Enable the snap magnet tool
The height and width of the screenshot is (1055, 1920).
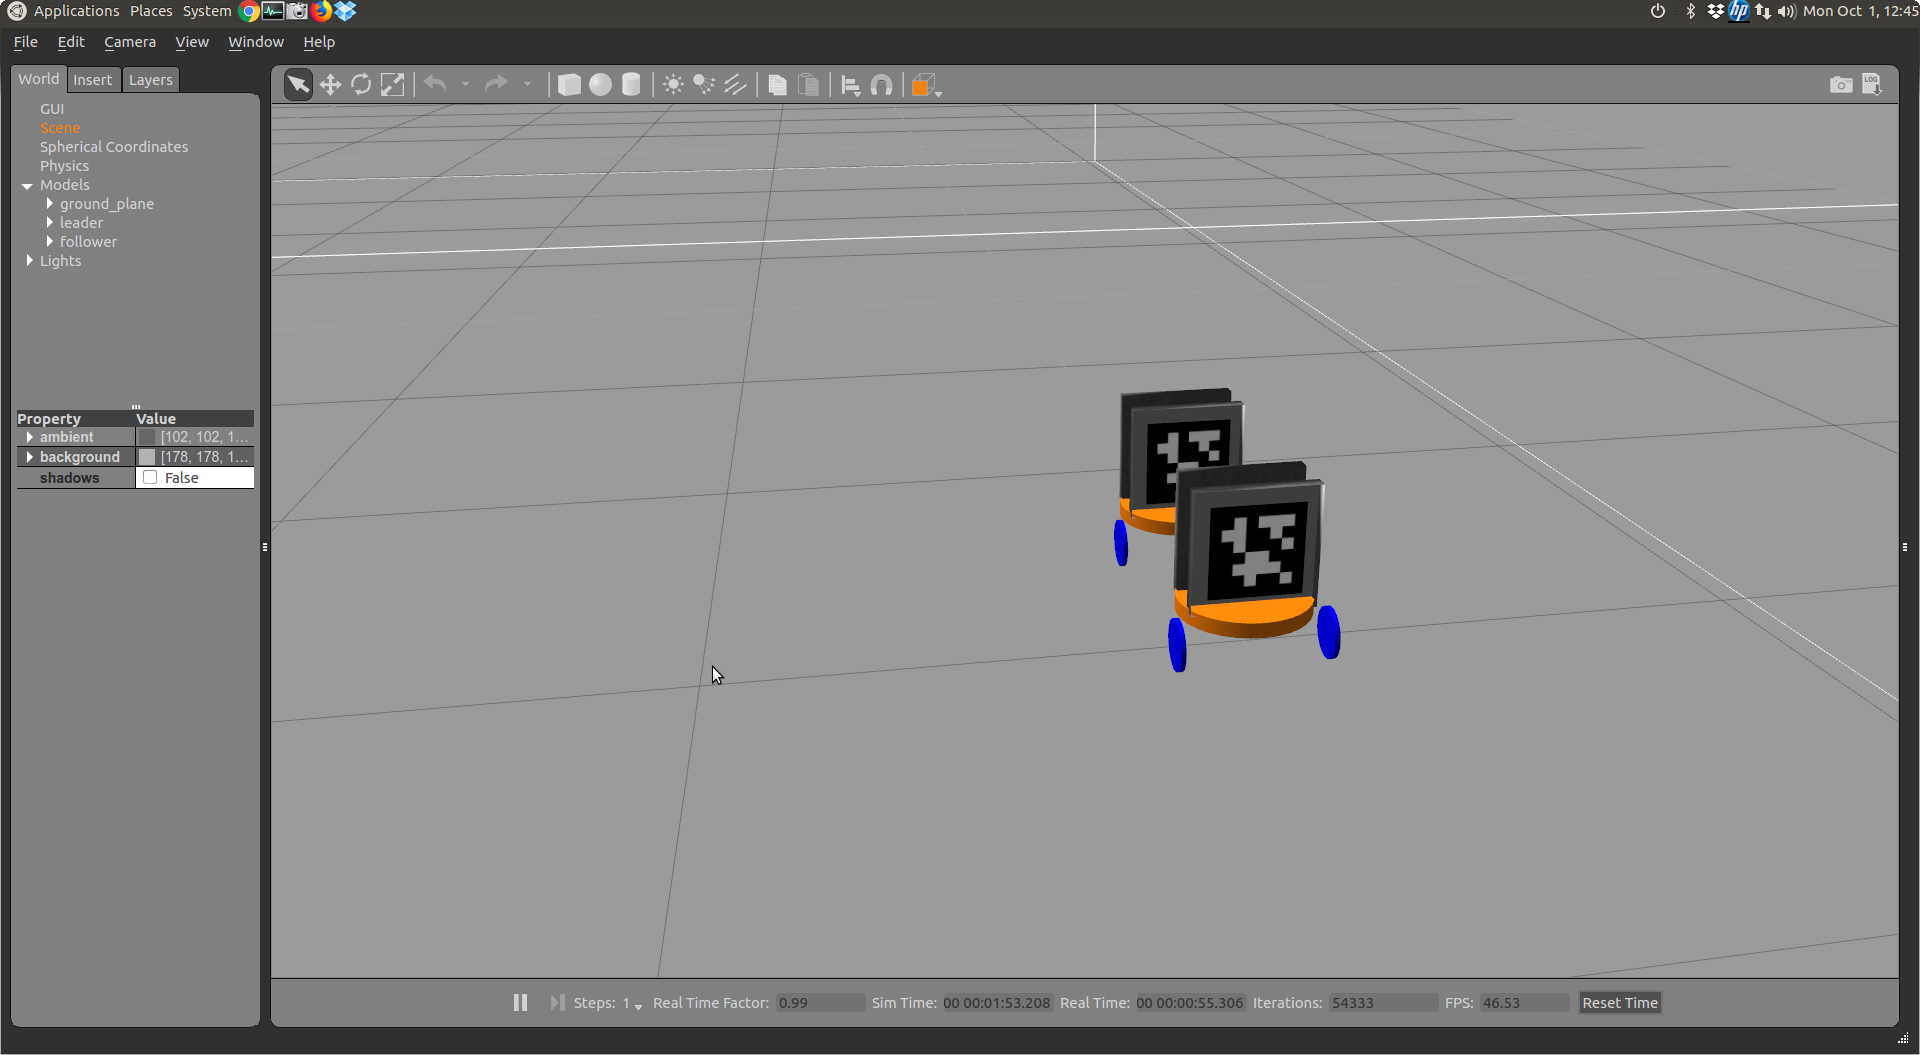tap(881, 85)
